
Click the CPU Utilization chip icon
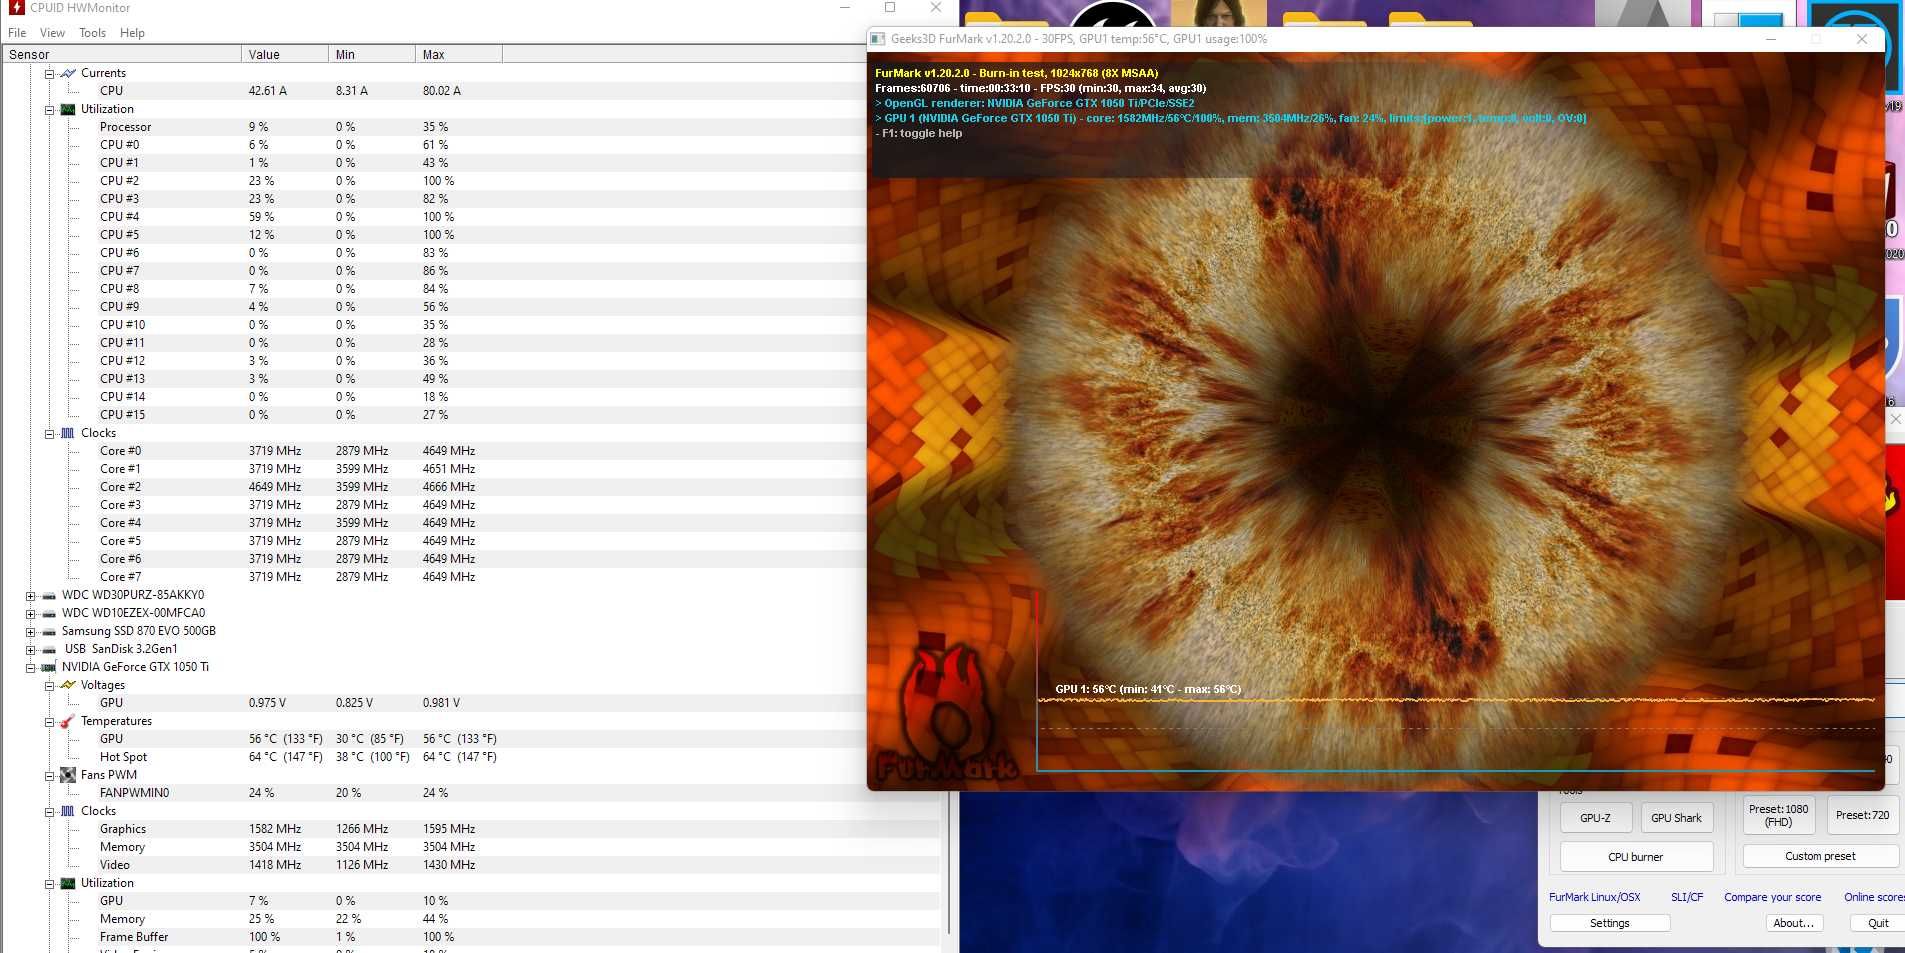pyautogui.click(x=68, y=109)
